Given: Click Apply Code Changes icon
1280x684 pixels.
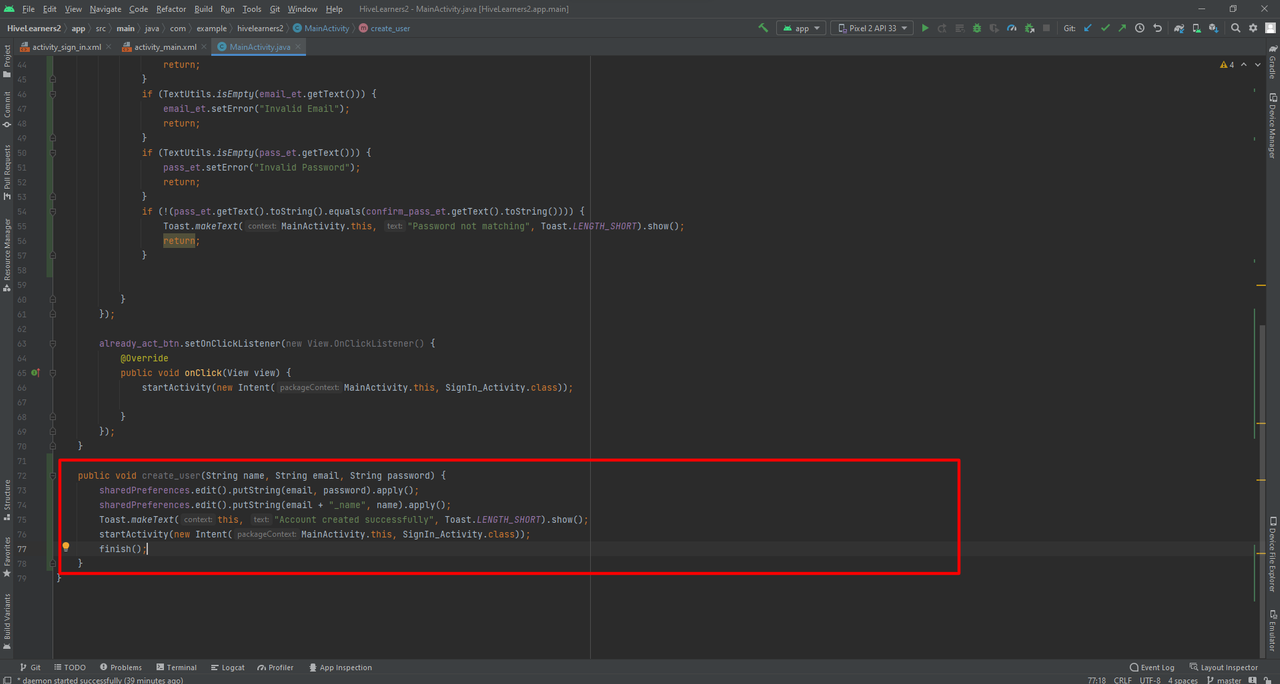Looking at the screenshot, I should coord(960,28).
